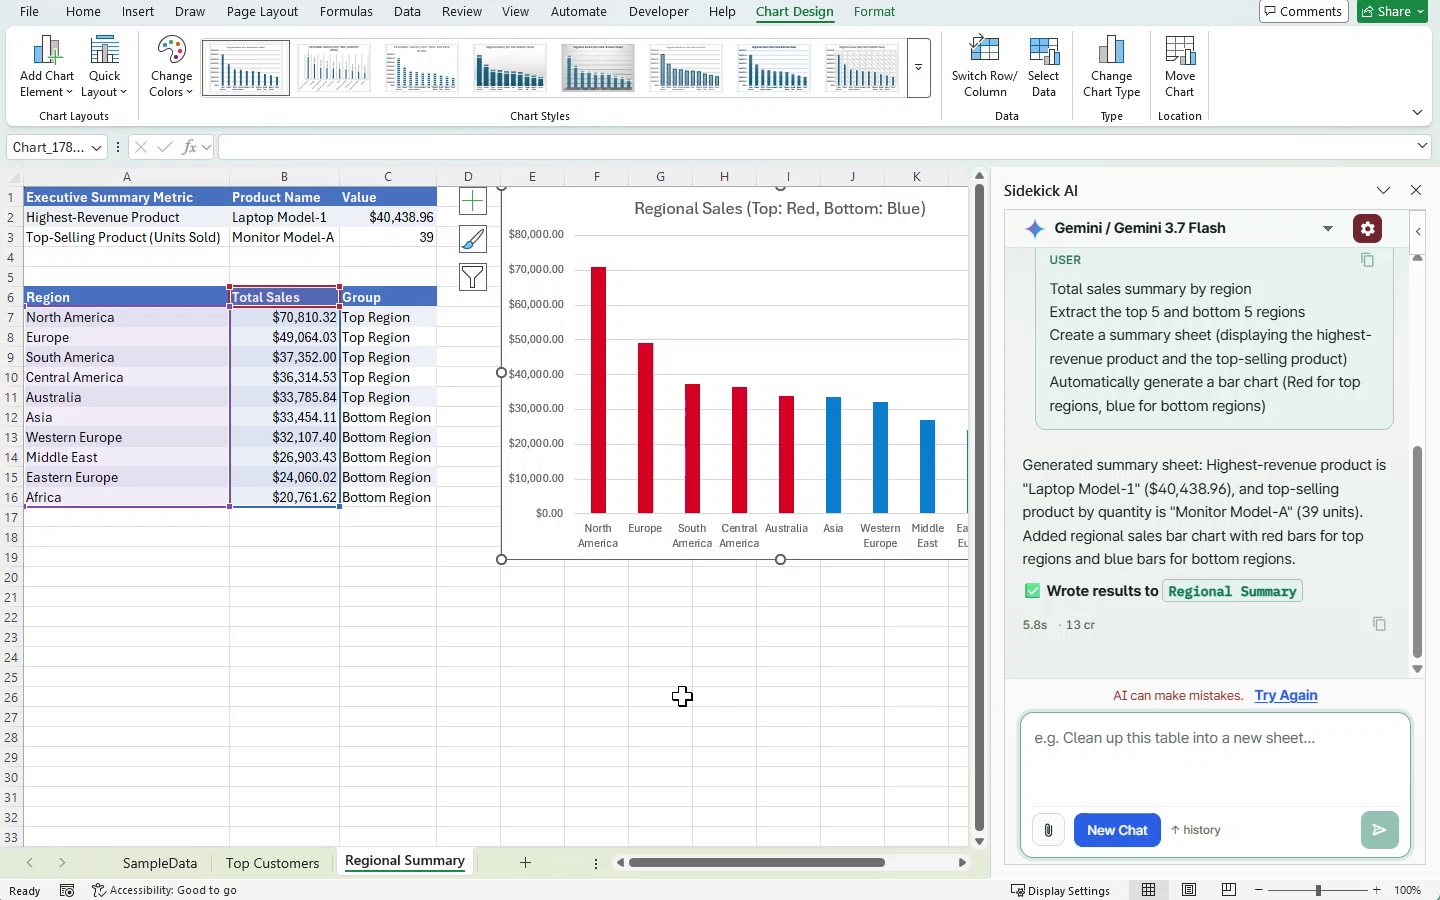Click Switch Row/Column button
The height and width of the screenshot is (900, 1440).
pos(984,66)
